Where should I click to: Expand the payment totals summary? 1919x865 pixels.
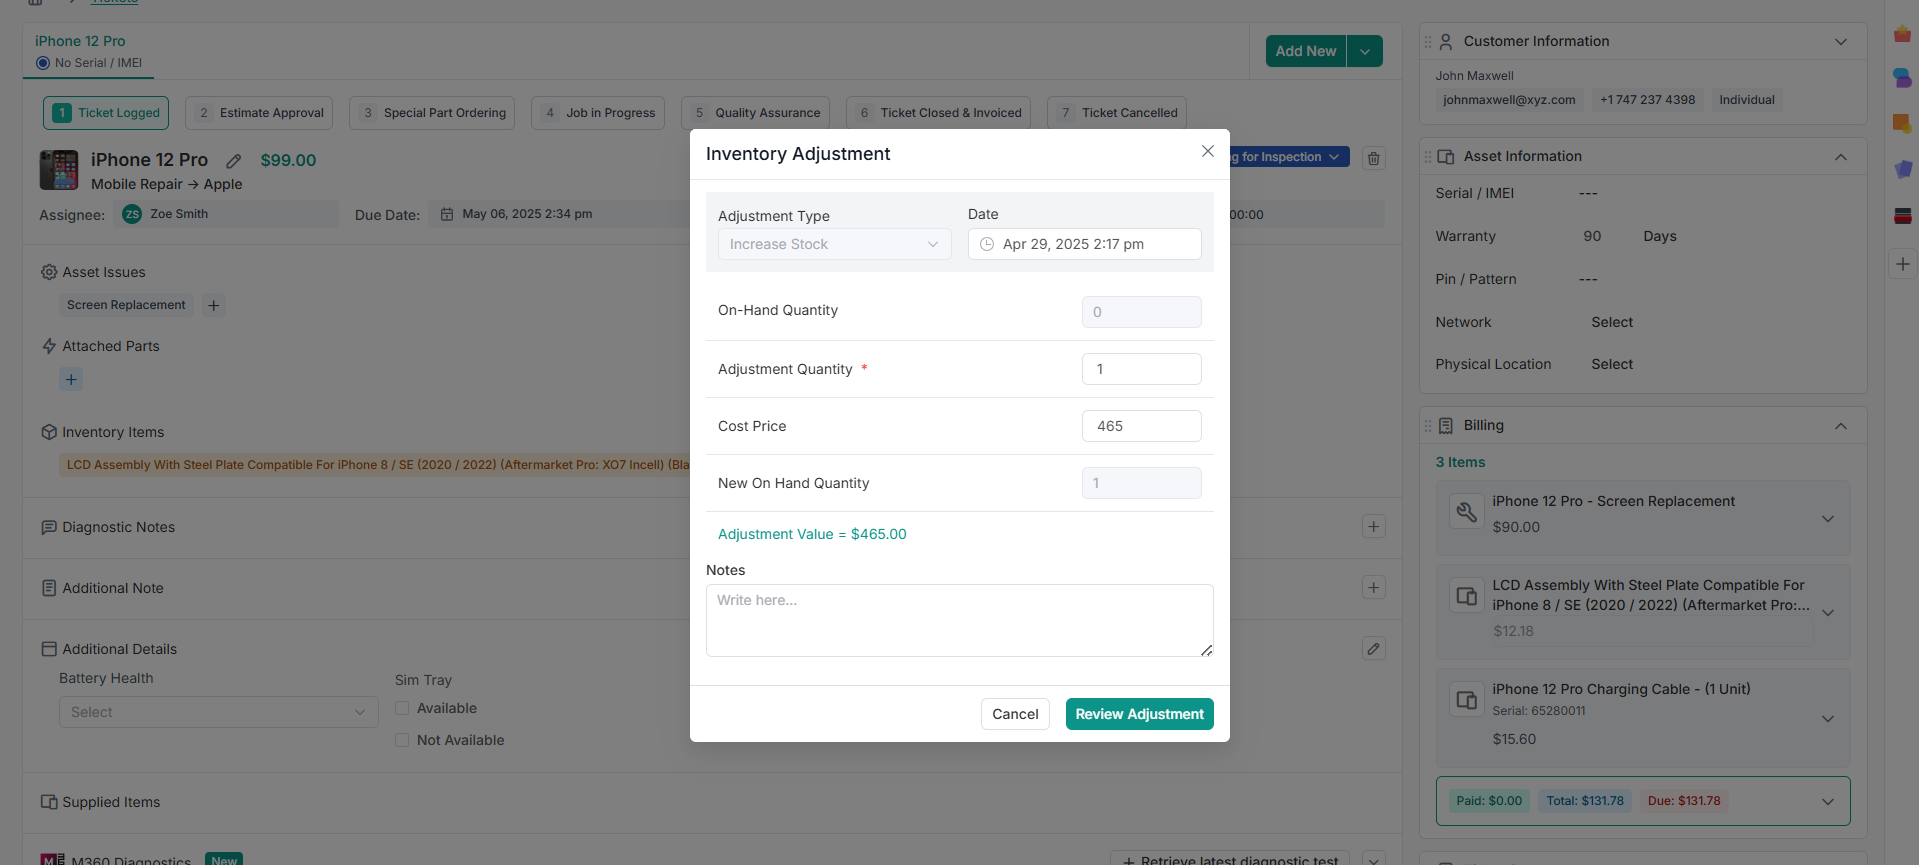pyautogui.click(x=1828, y=802)
